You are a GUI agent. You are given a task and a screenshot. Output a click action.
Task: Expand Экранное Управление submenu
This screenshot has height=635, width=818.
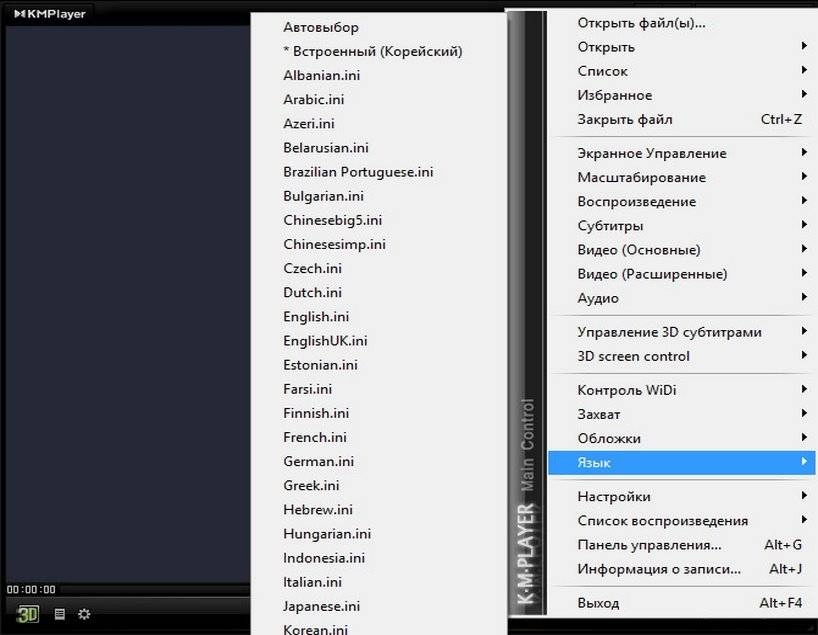point(681,153)
